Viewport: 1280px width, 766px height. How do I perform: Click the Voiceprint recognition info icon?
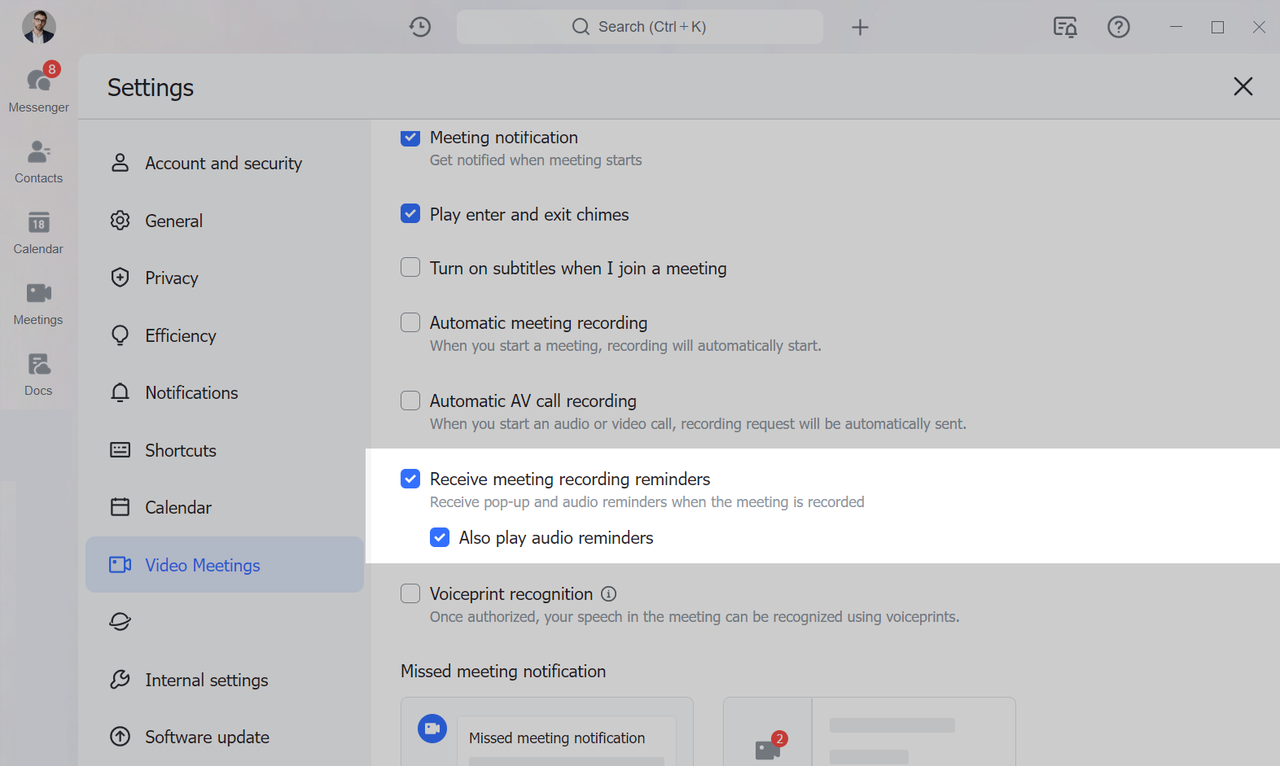tap(609, 594)
